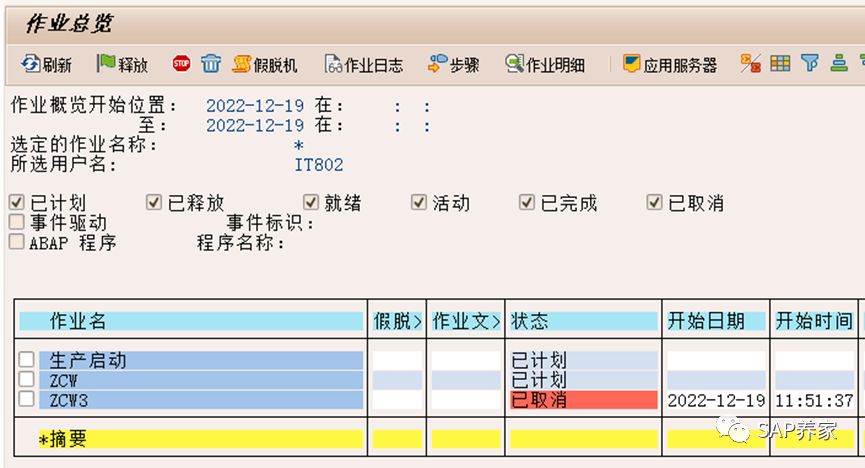The image size is (865, 468).
Task: Select the checkbox for job 生产启动
Action: tap(26, 359)
